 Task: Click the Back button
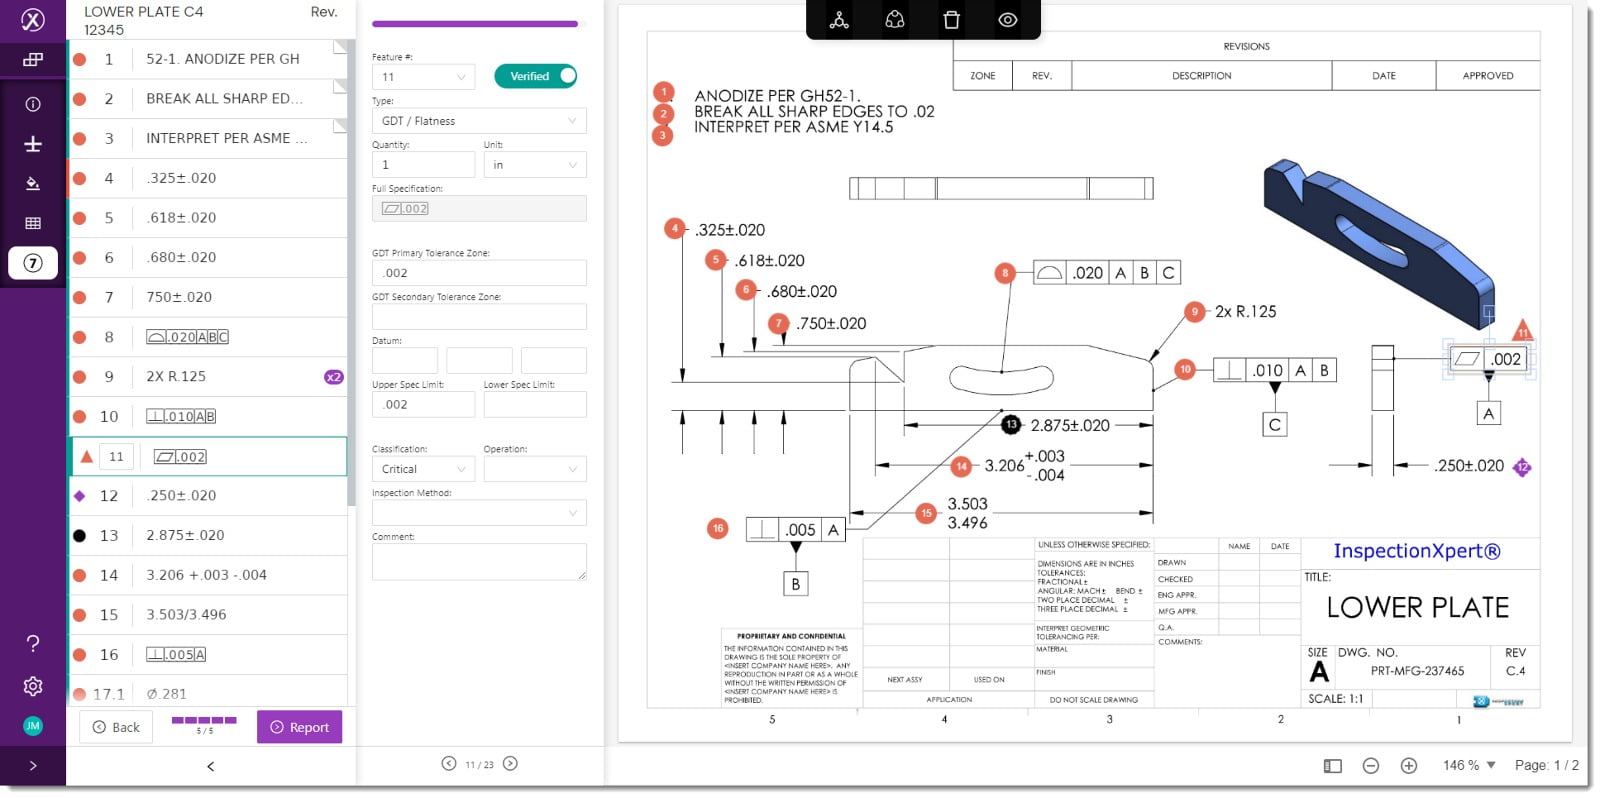(x=116, y=727)
